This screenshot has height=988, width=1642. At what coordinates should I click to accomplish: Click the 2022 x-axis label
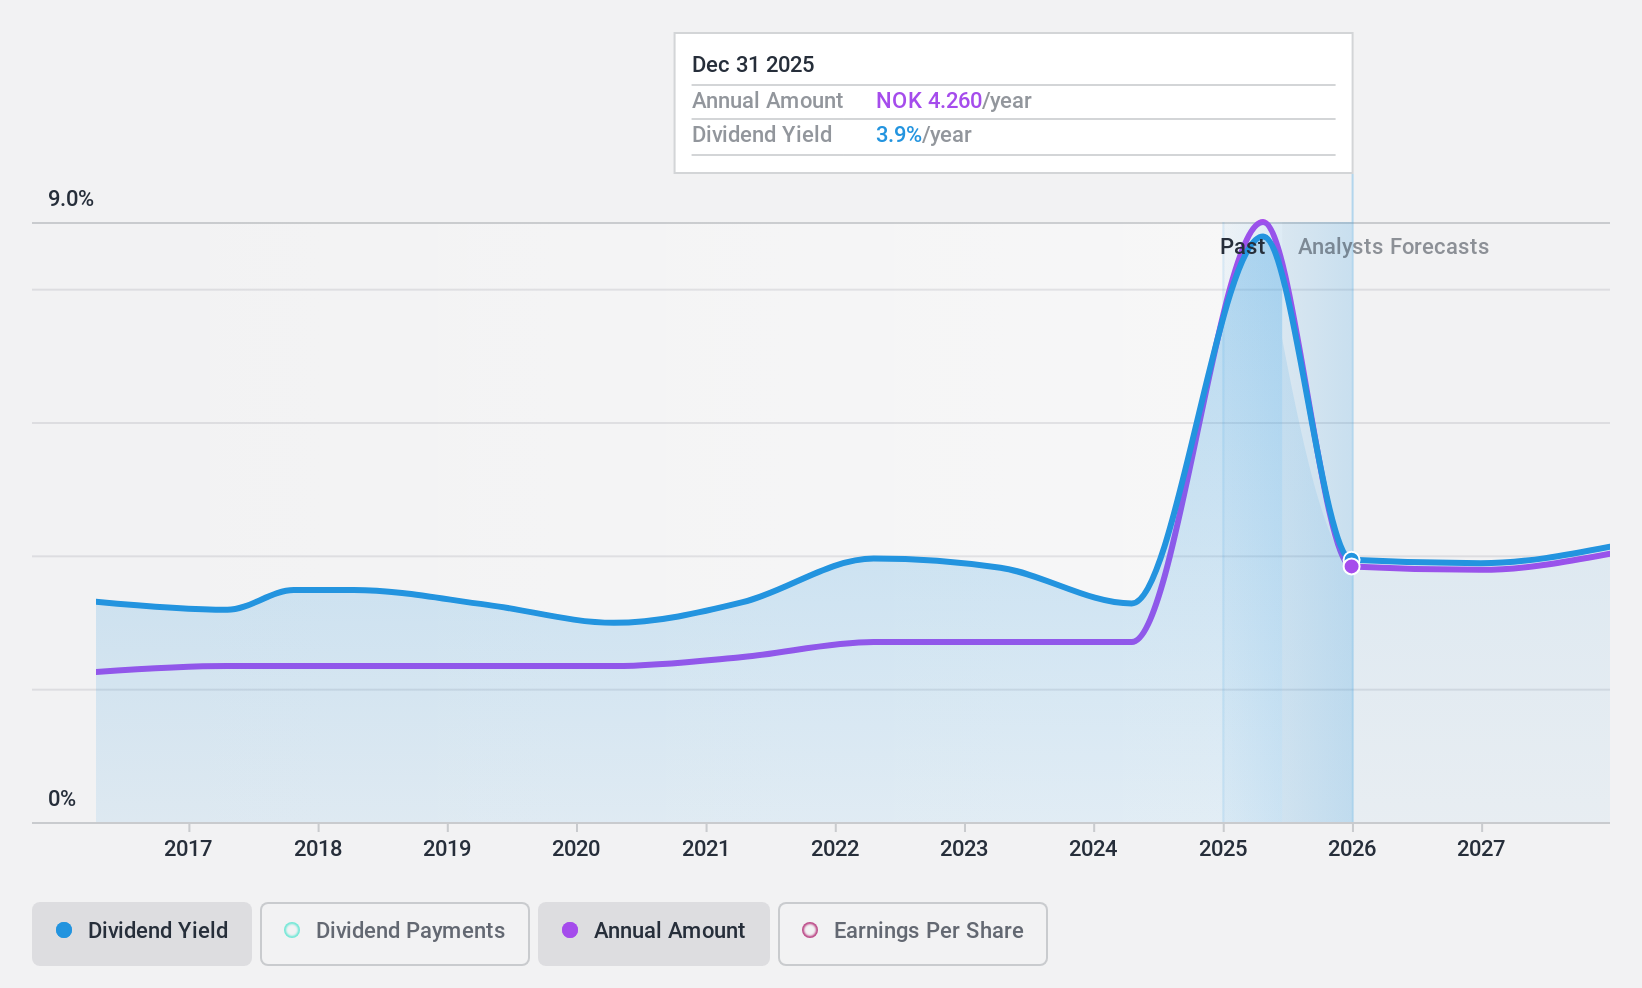pyautogui.click(x=835, y=849)
